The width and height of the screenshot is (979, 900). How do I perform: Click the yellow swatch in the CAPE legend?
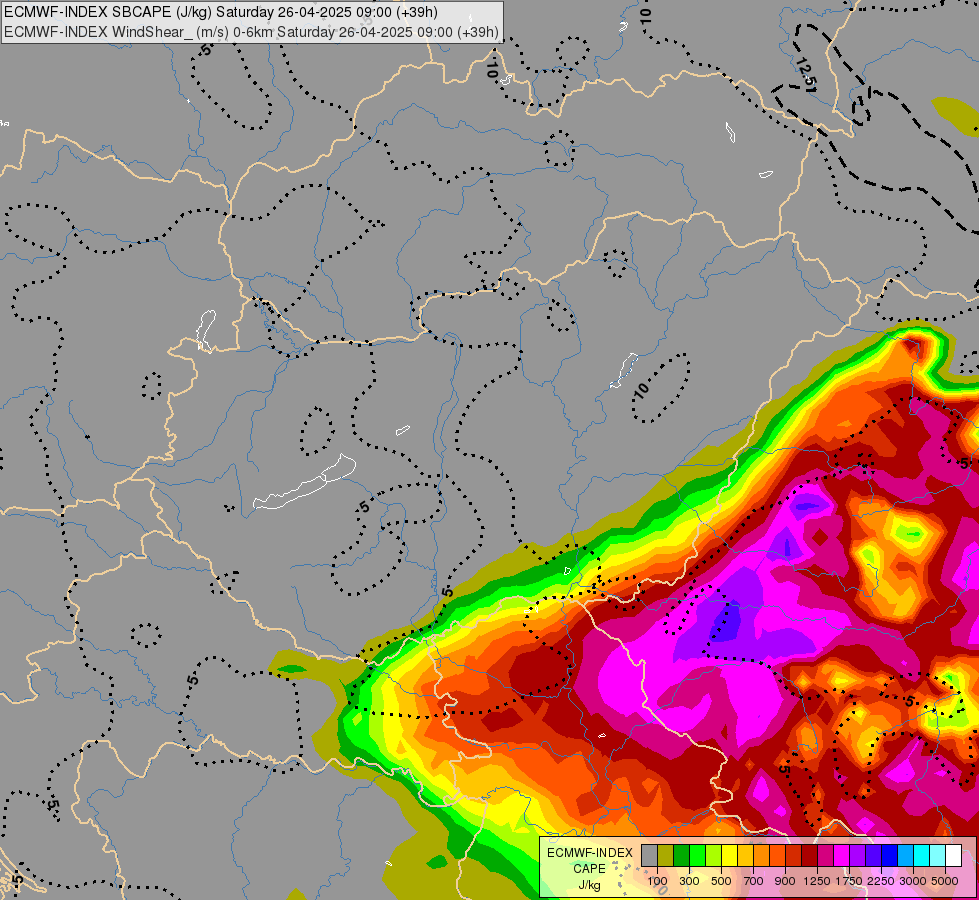point(730,856)
